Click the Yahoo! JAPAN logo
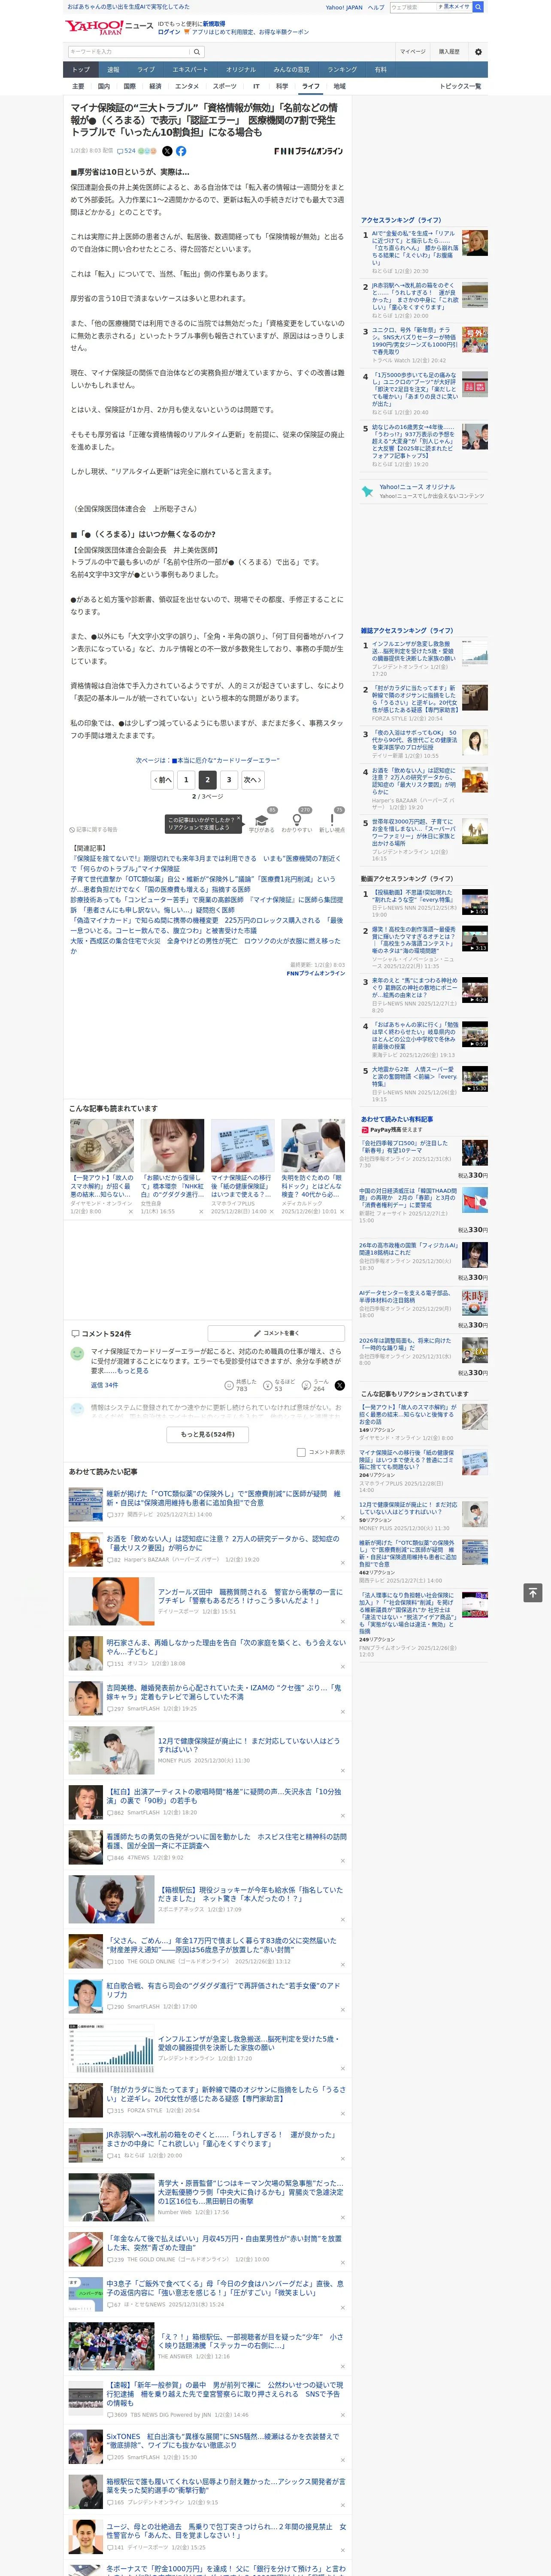 95,27
